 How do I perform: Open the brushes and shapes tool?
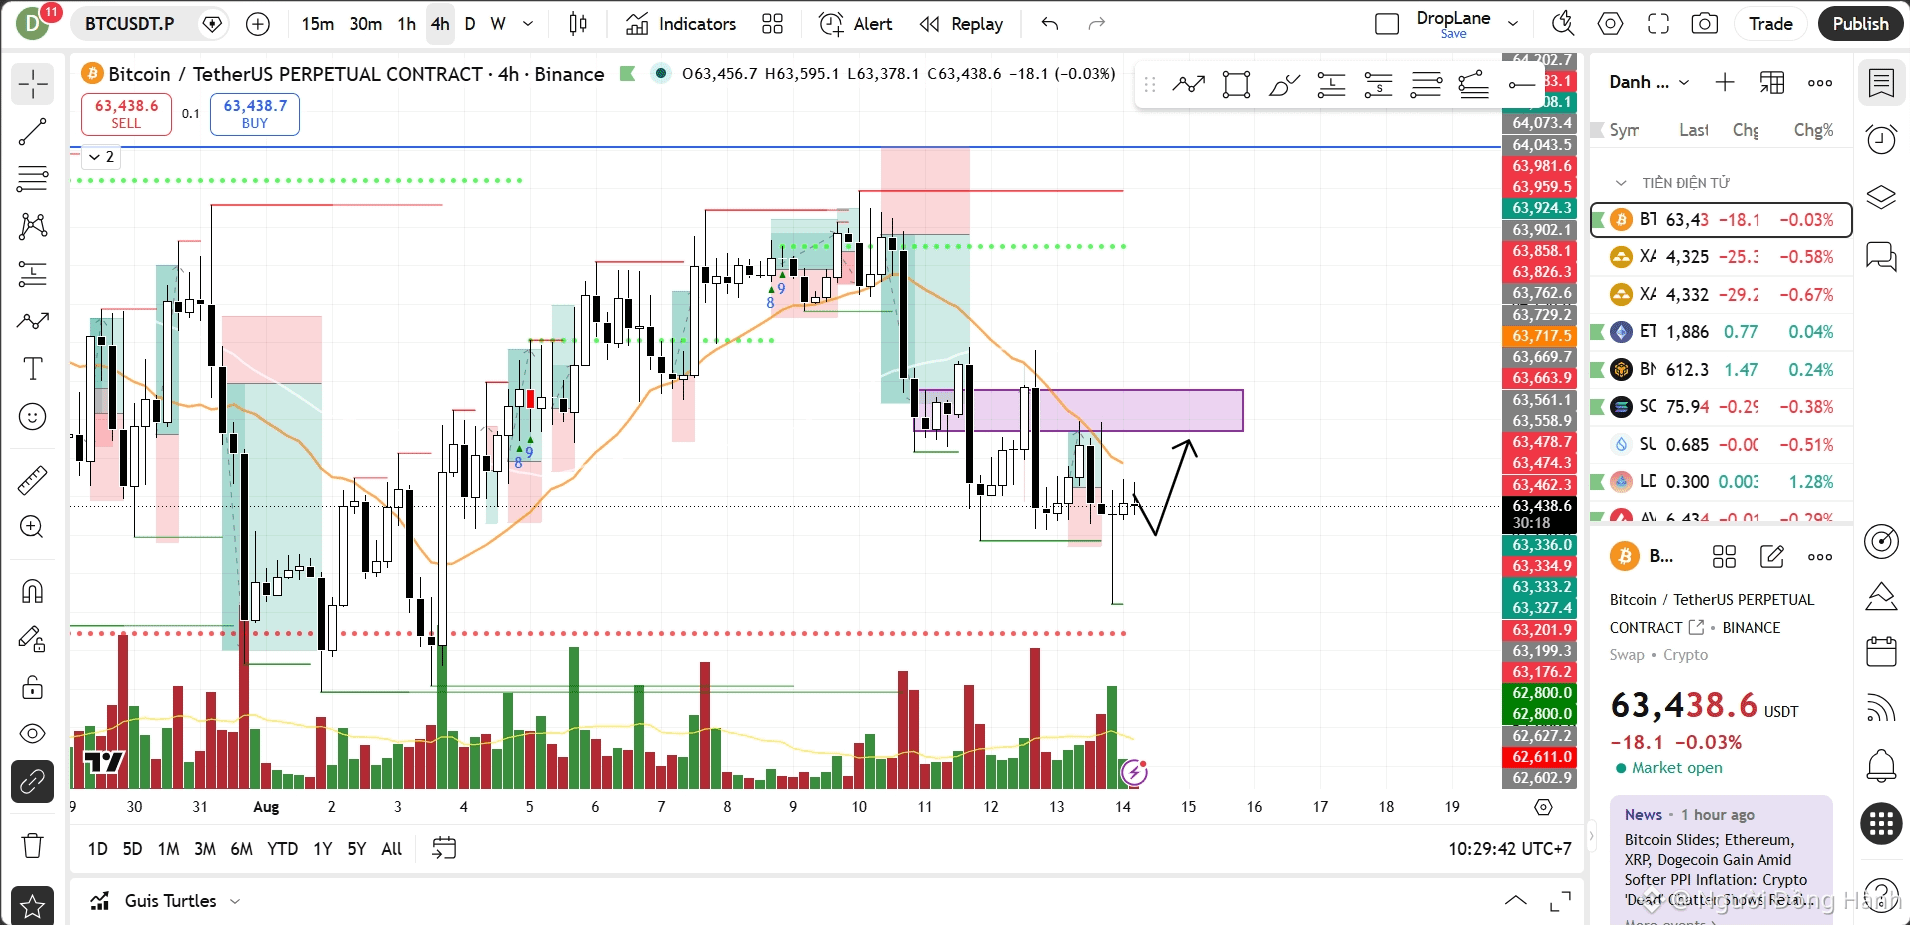(32, 321)
